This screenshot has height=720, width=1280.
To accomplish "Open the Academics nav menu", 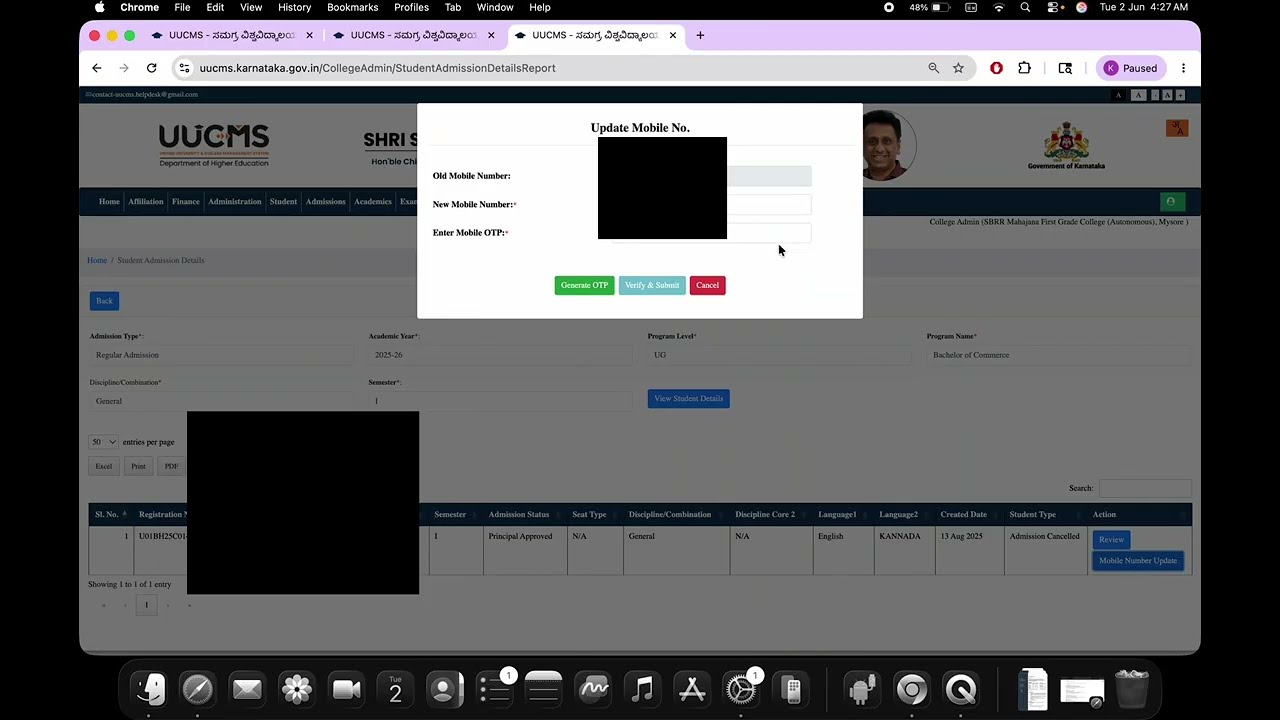I will click(x=372, y=202).
